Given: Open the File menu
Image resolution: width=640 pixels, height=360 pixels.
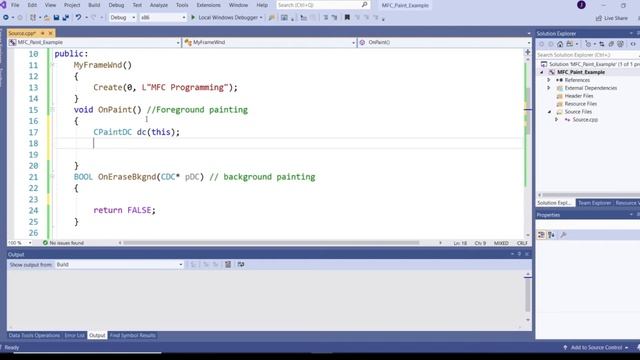Looking at the screenshot, I should click(x=15, y=5).
